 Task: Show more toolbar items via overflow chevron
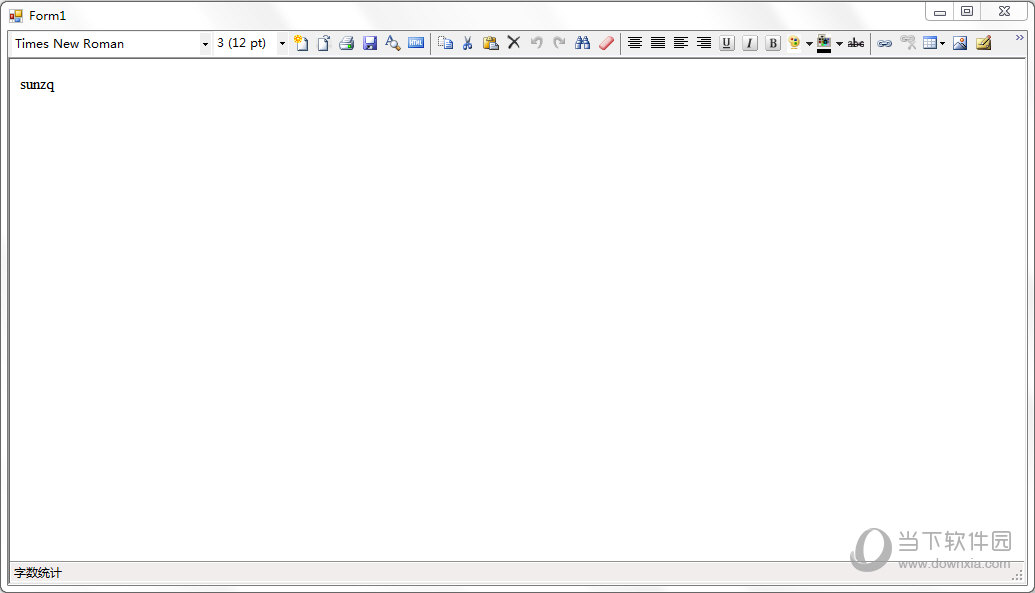tap(1020, 38)
